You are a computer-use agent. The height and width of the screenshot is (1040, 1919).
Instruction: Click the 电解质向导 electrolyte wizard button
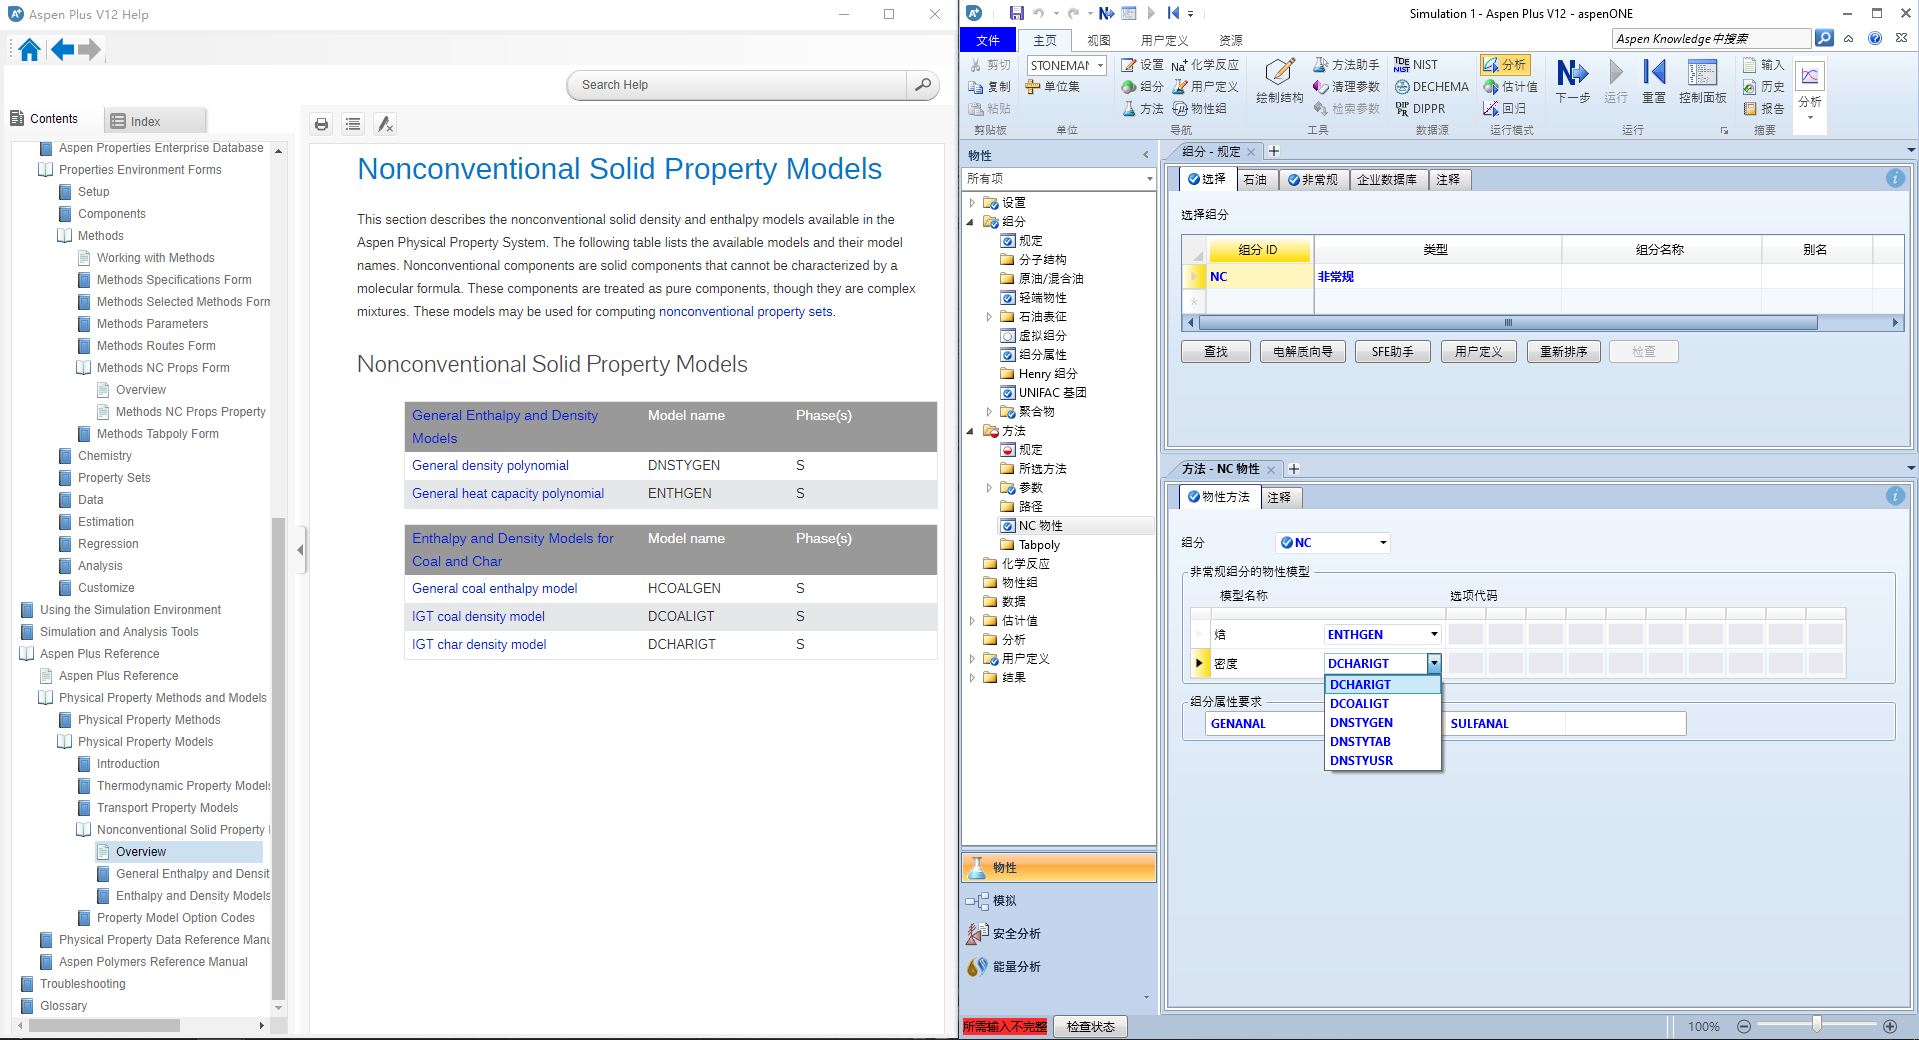[x=1303, y=352]
